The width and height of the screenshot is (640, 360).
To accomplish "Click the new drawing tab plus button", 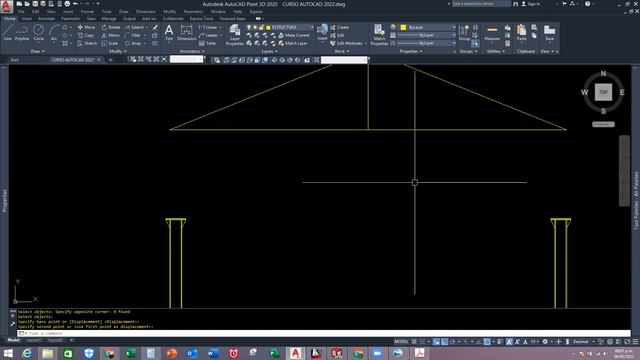I will (110, 60).
